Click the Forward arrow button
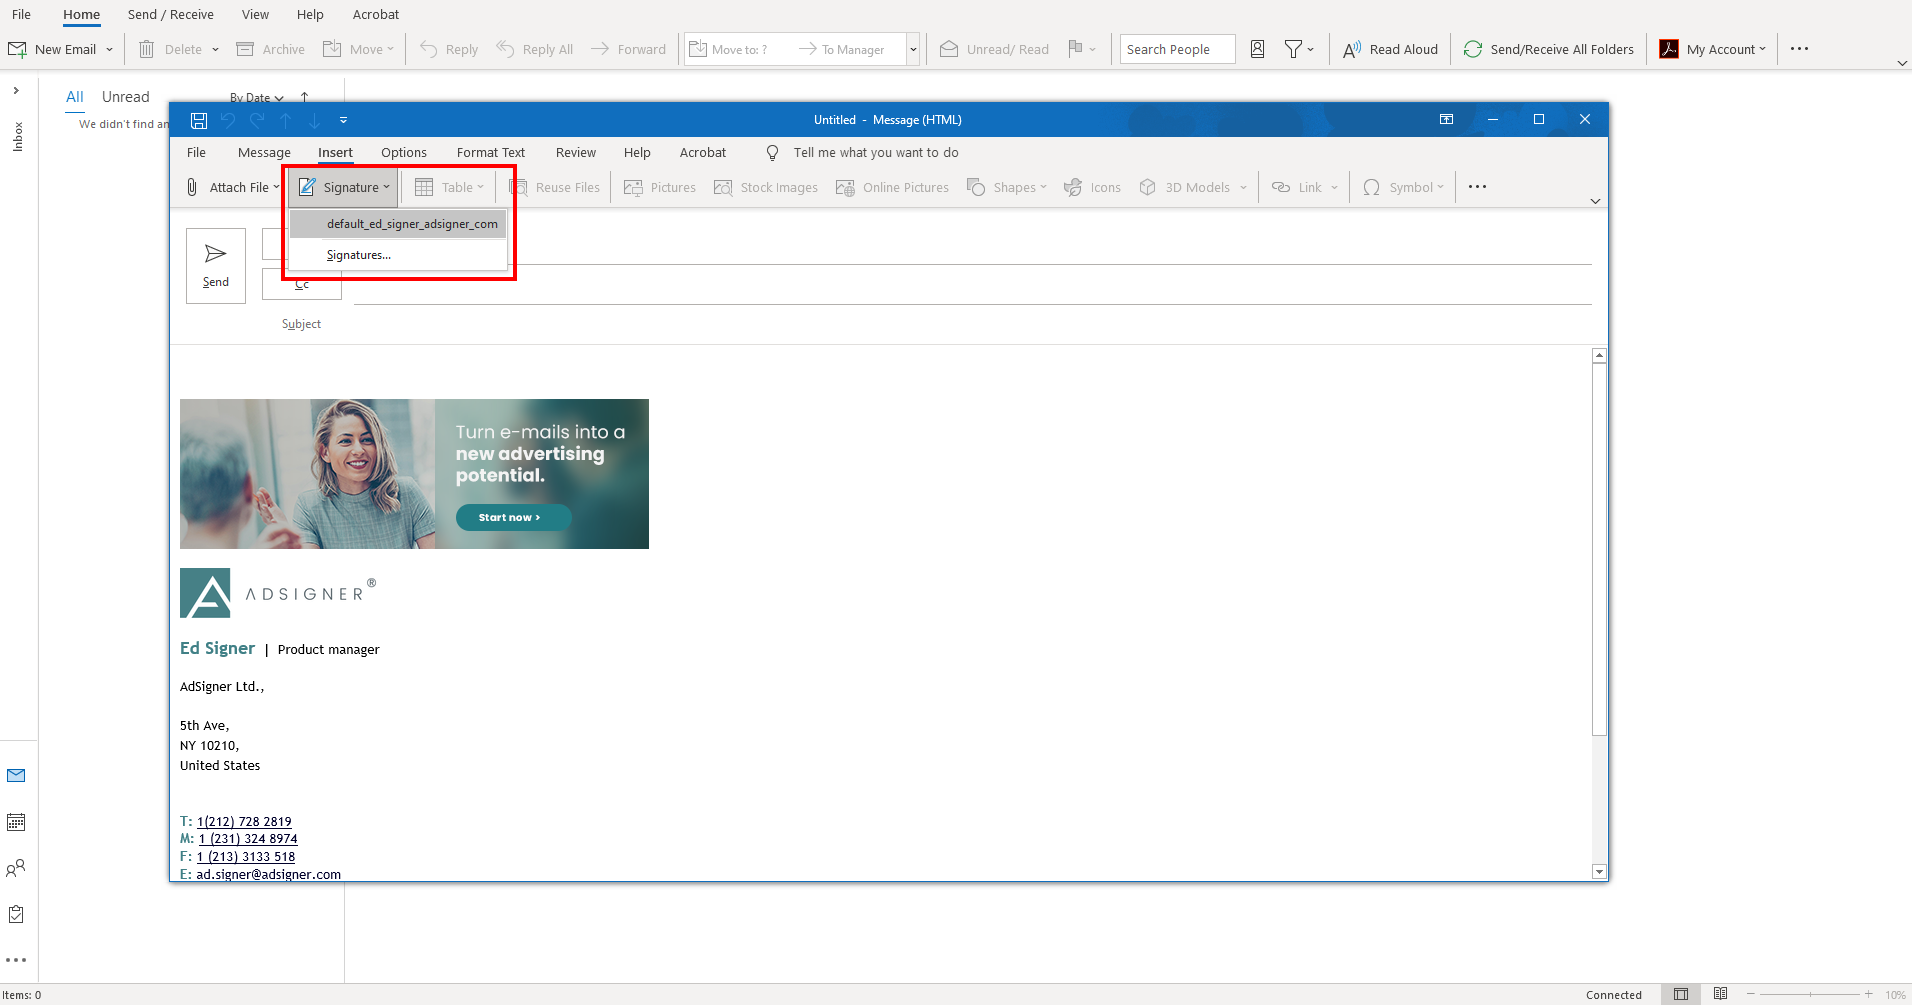This screenshot has width=1912, height=1005. [628, 49]
